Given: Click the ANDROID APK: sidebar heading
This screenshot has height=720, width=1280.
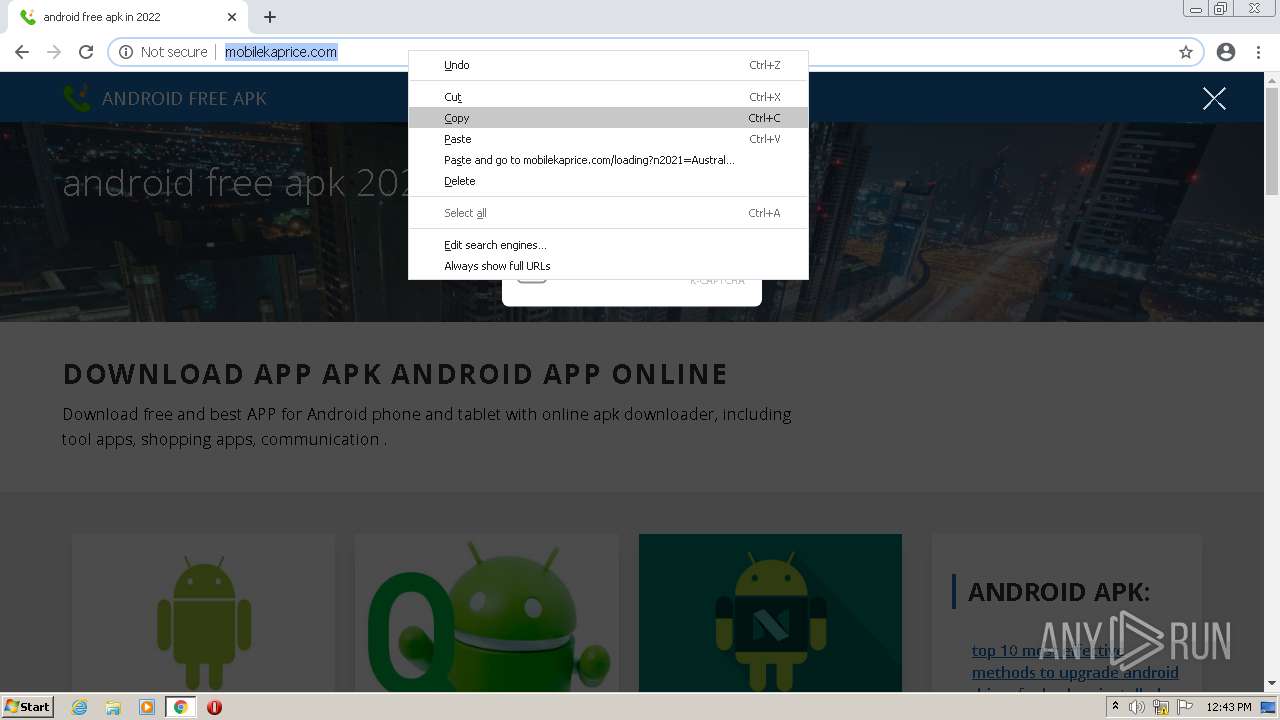Looking at the screenshot, I should coord(1059,592).
